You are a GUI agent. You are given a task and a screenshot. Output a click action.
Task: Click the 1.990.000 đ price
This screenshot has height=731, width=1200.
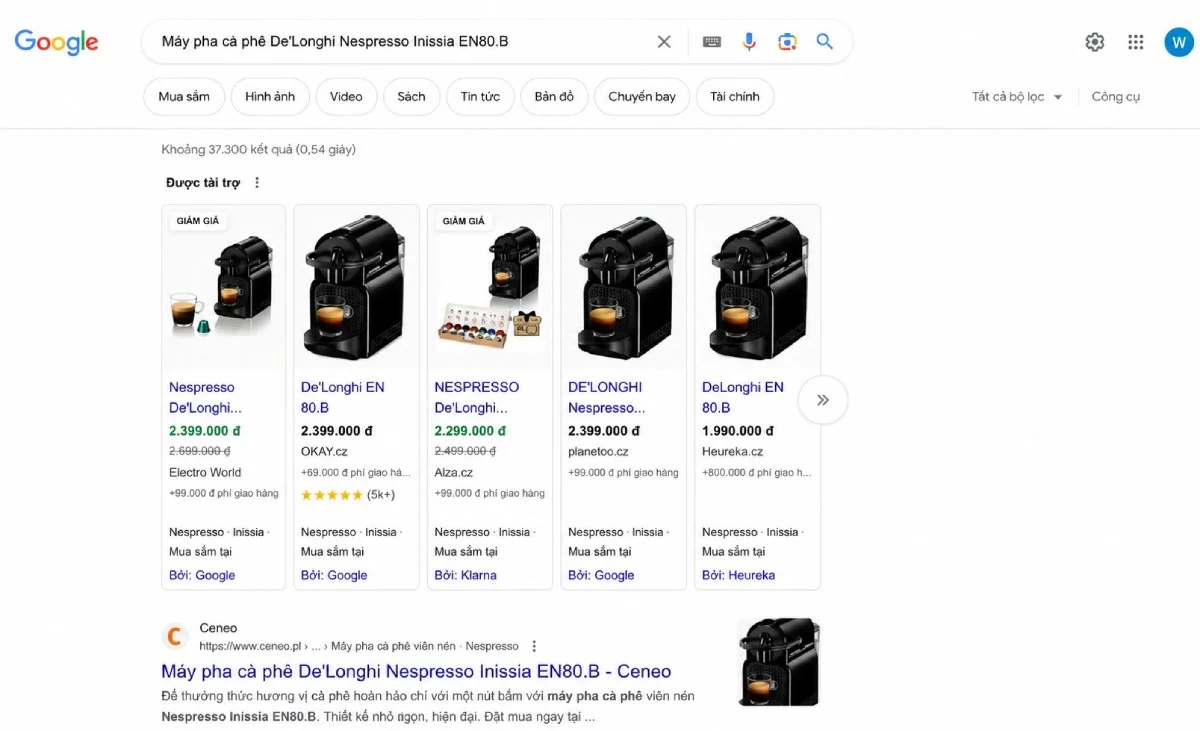(738, 431)
